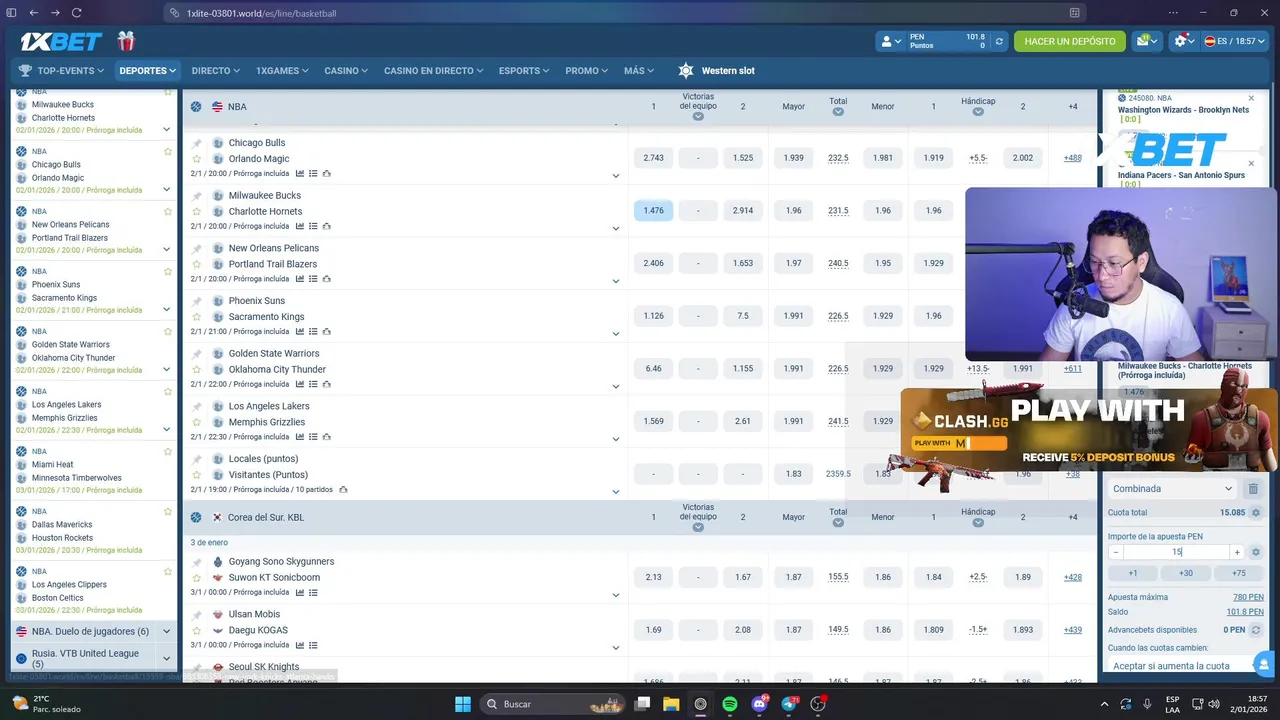The height and width of the screenshot is (720, 1280).
Task: Reload the page in the browser
Action: pos(77,13)
